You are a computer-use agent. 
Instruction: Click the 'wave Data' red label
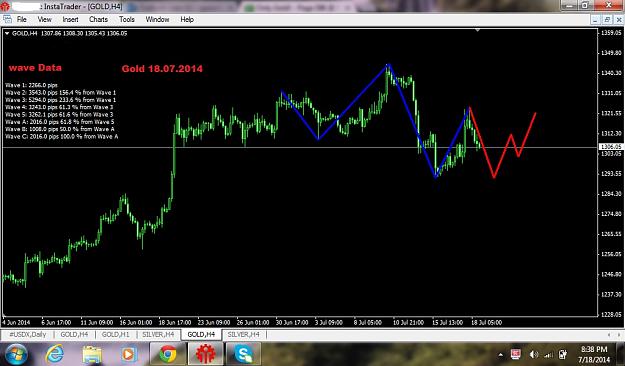(35, 68)
